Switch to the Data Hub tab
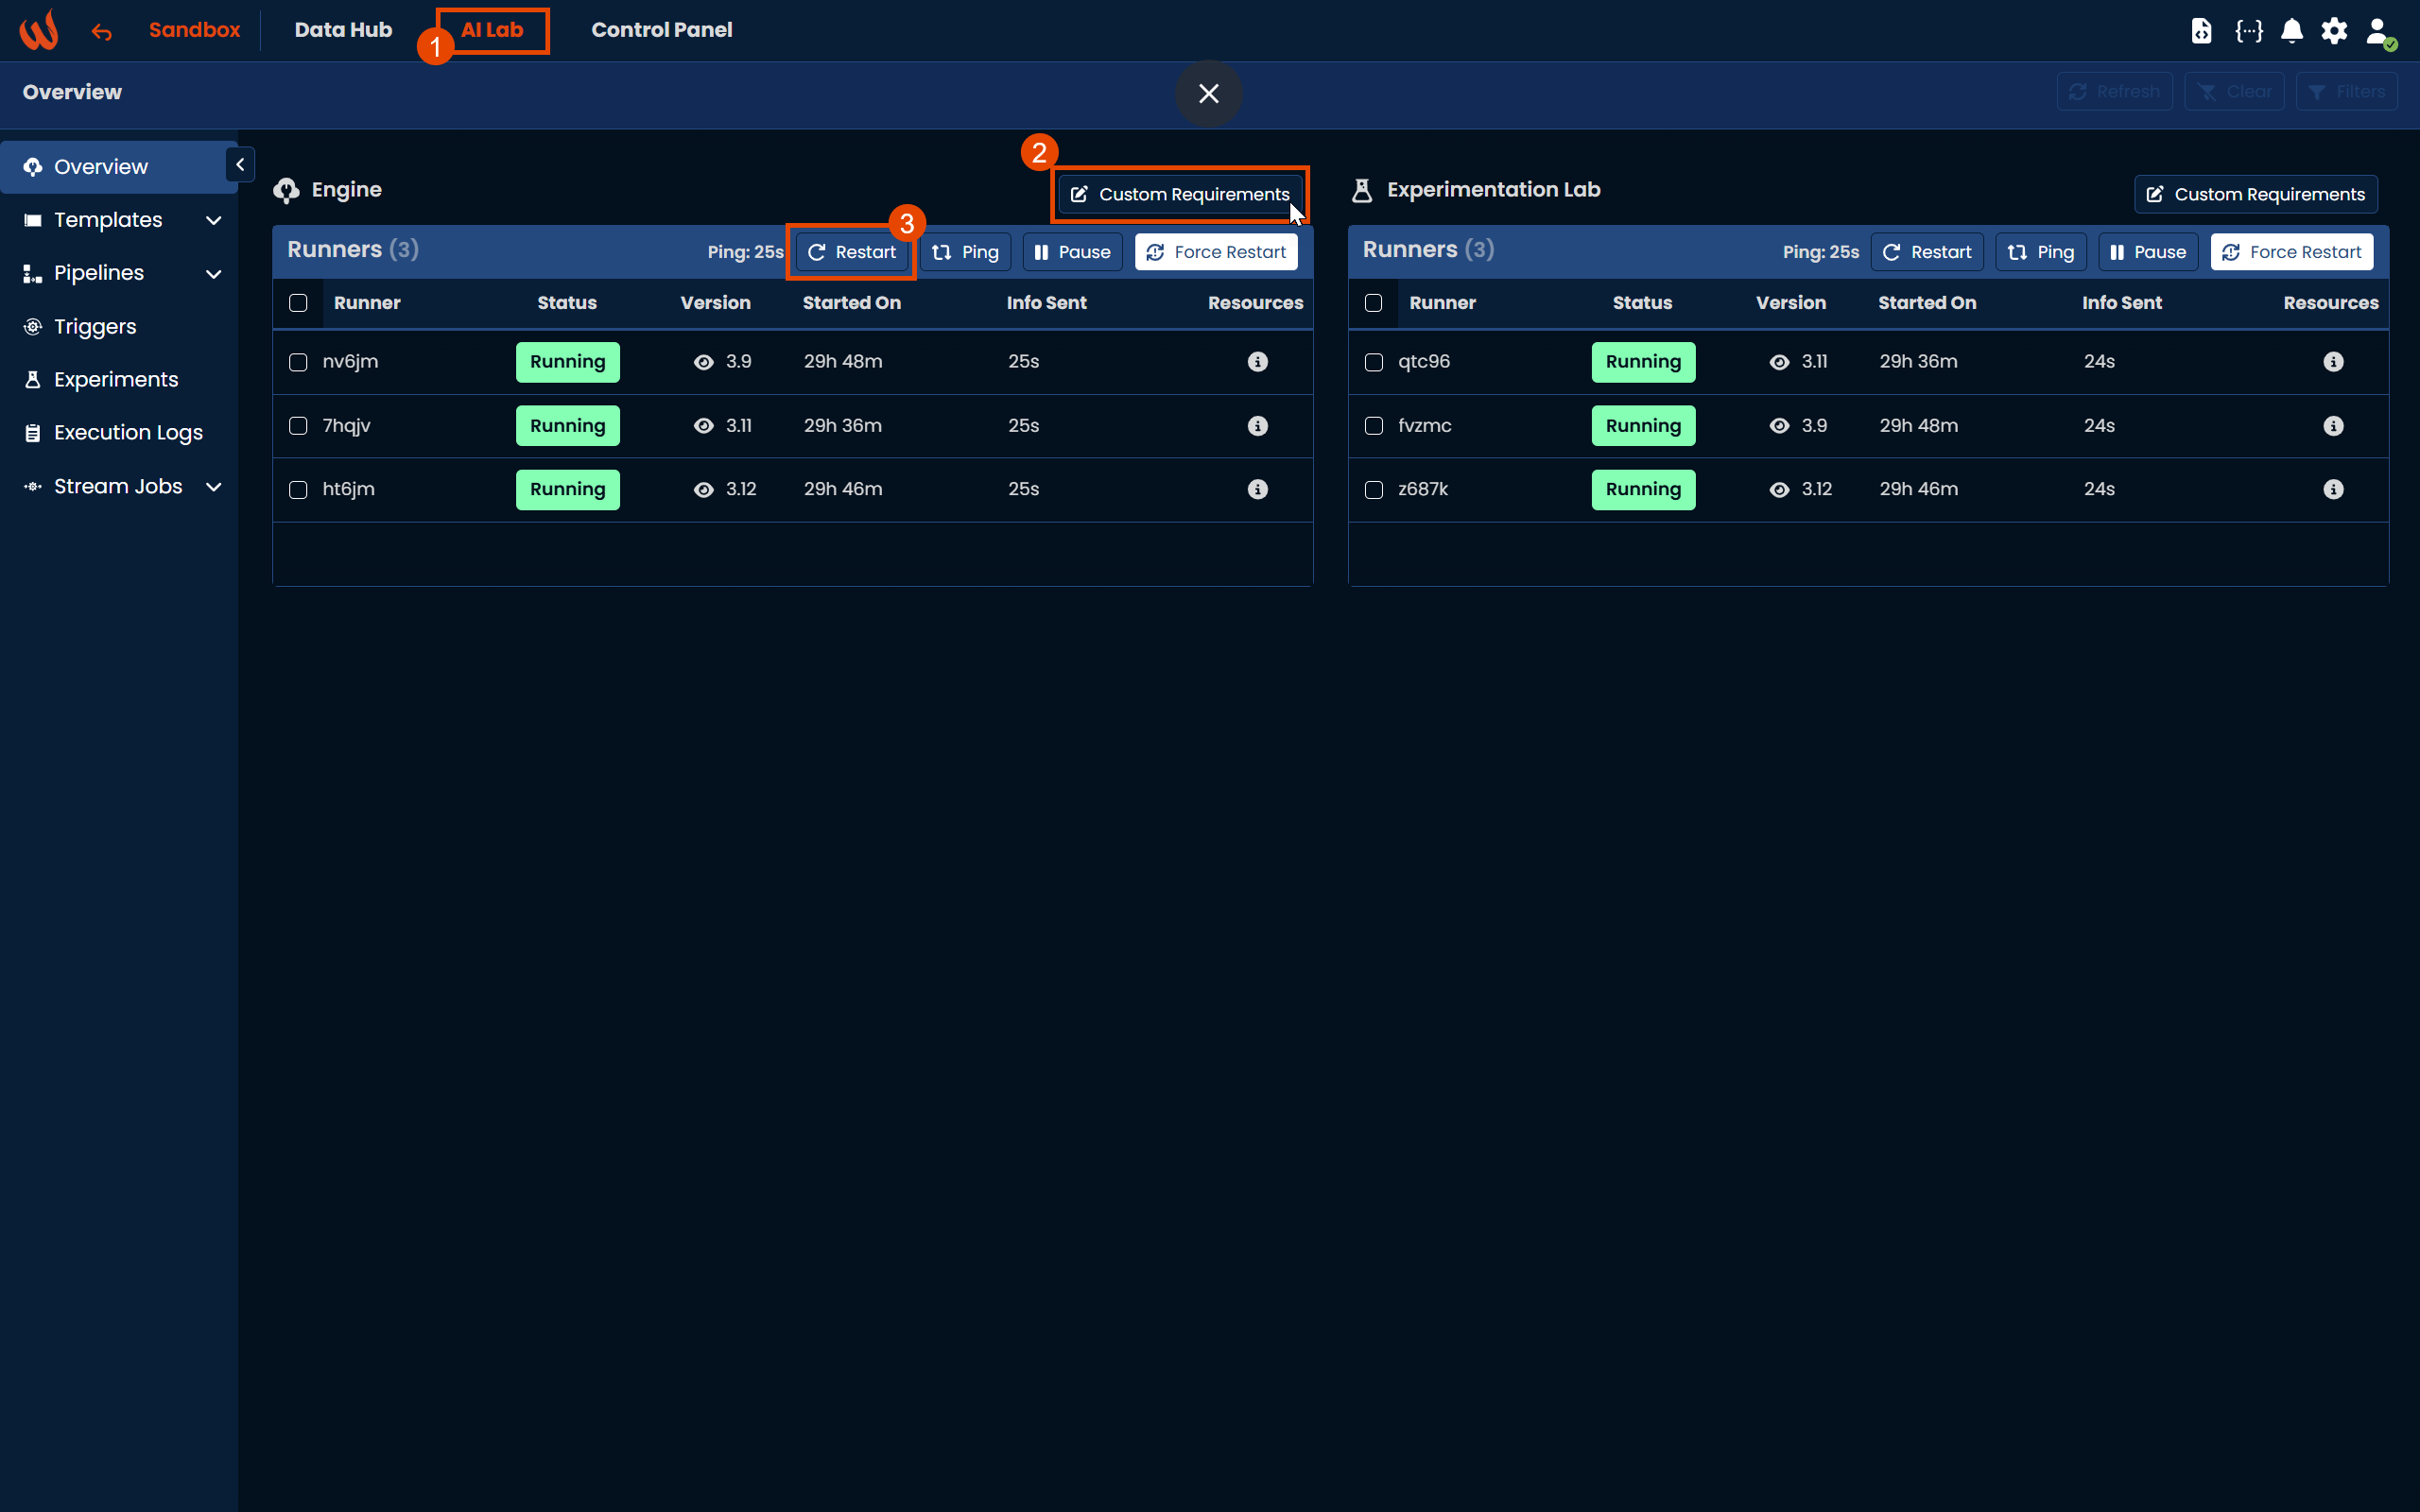The height and width of the screenshot is (1512, 2420). (x=343, y=30)
